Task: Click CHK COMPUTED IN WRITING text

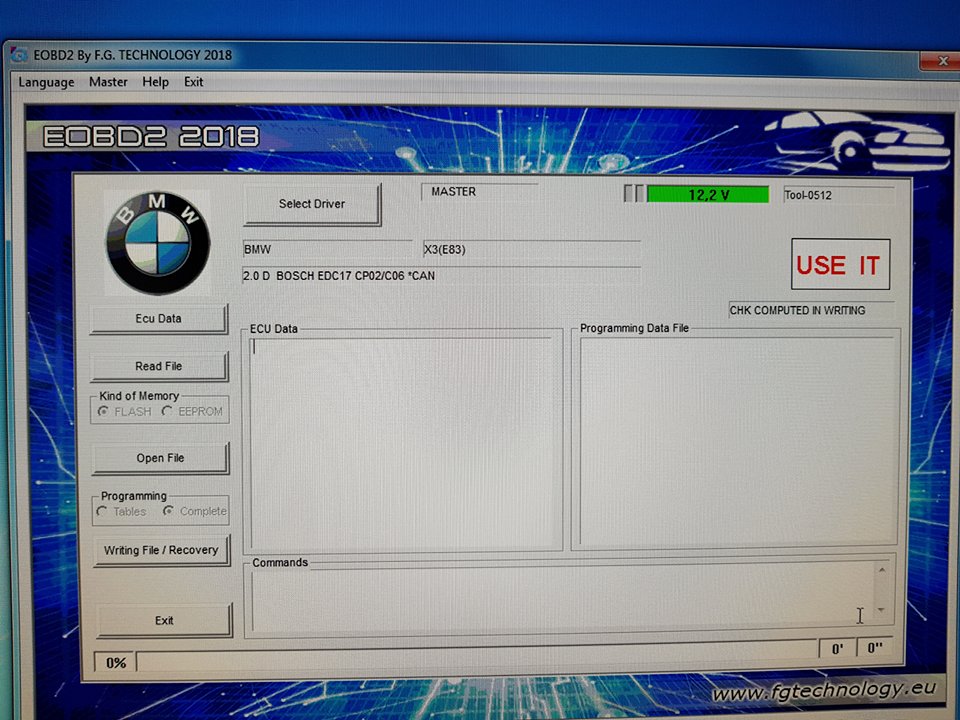Action: 797,310
